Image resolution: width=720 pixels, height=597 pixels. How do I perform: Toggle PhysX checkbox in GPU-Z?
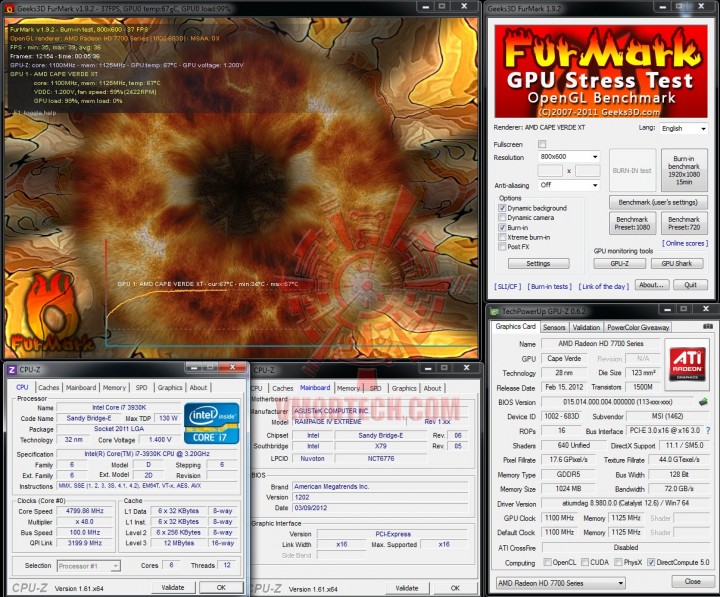pos(619,562)
